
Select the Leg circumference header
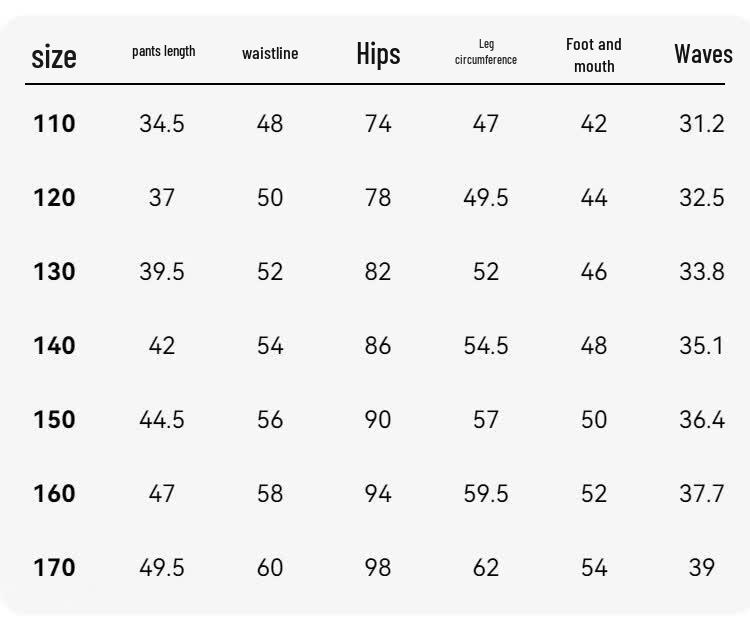[486, 52]
